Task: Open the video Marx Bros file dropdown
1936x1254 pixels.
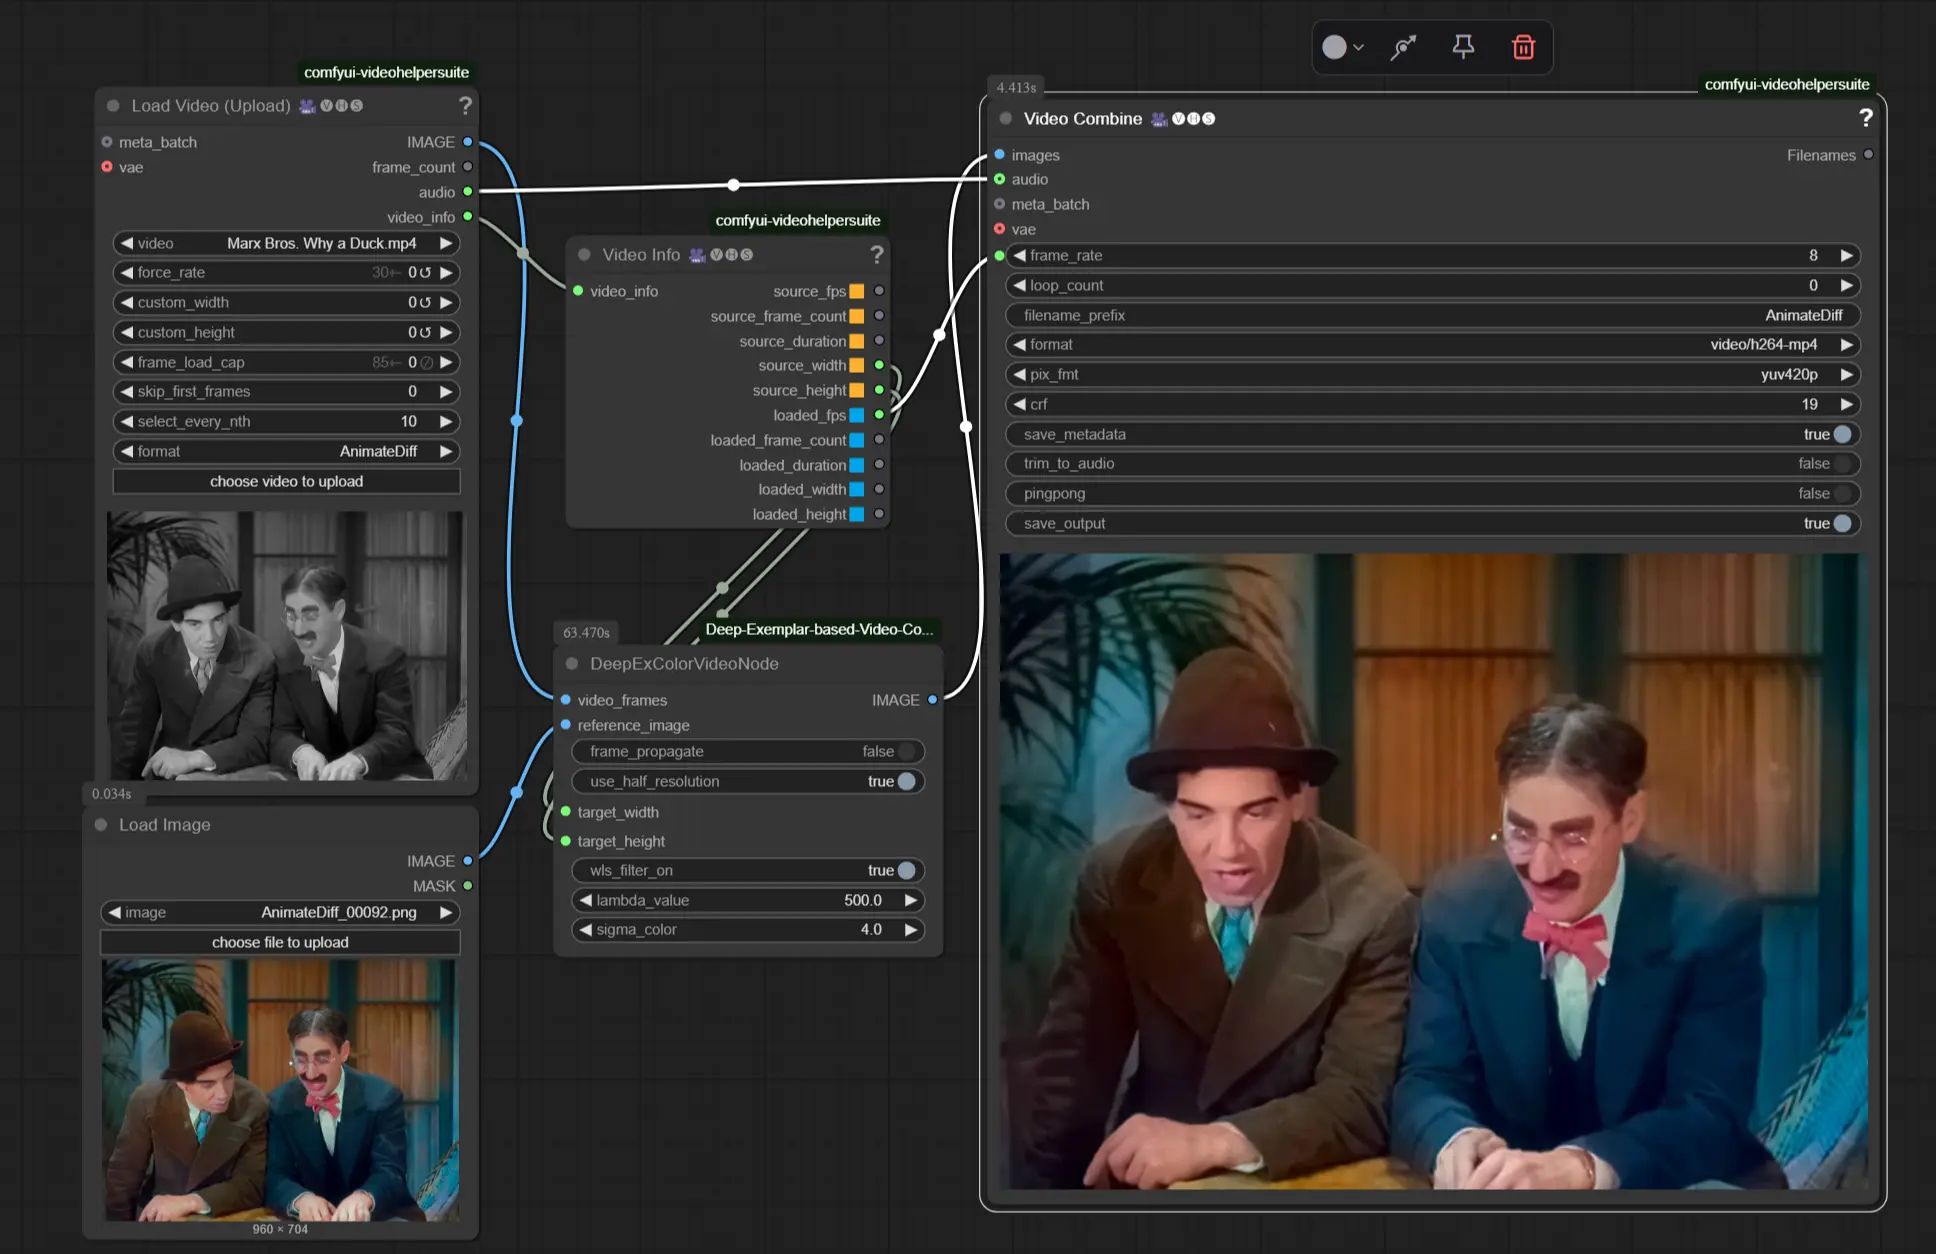Action: (286, 243)
